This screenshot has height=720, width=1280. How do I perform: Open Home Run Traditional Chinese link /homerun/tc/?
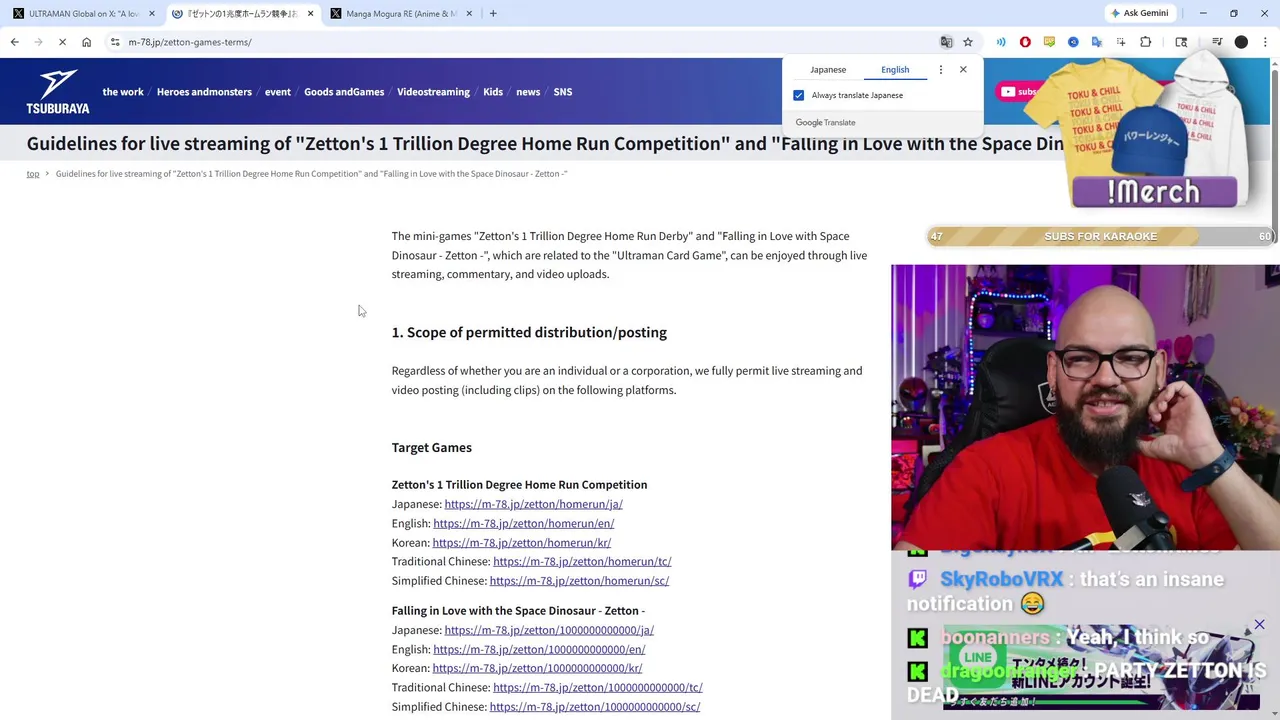click(x=582, y=561)
